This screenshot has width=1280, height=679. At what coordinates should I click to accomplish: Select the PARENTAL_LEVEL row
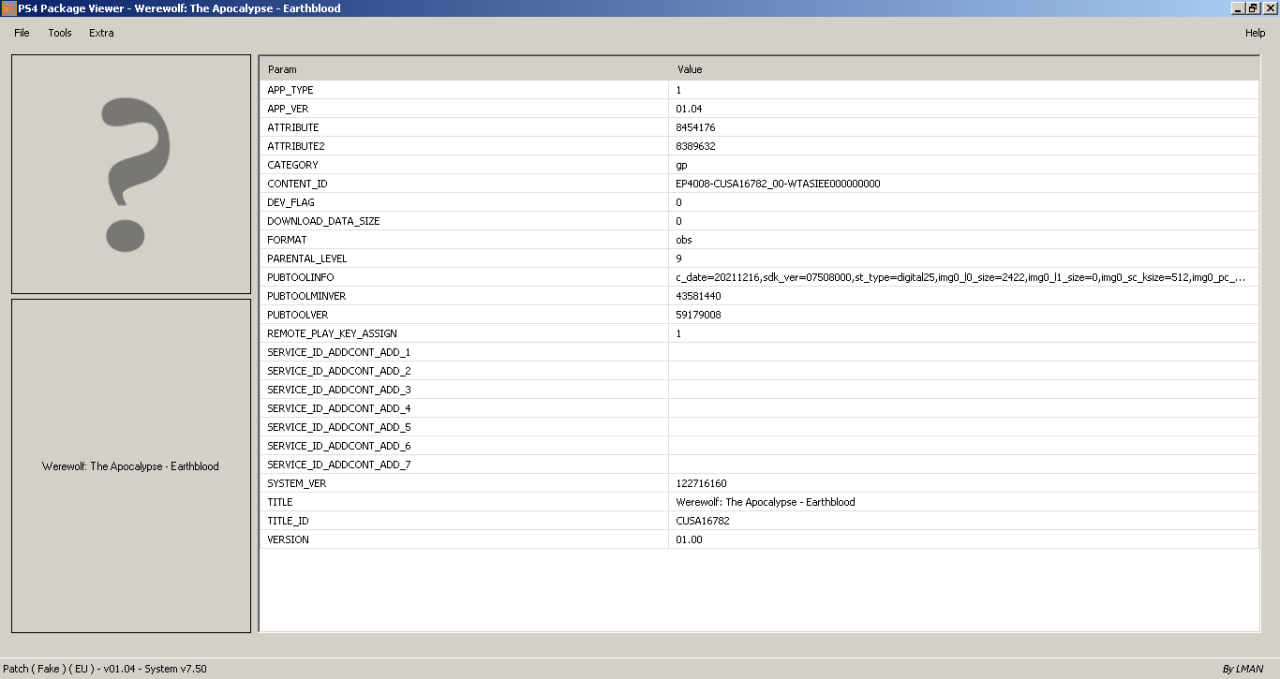[759, 258]
